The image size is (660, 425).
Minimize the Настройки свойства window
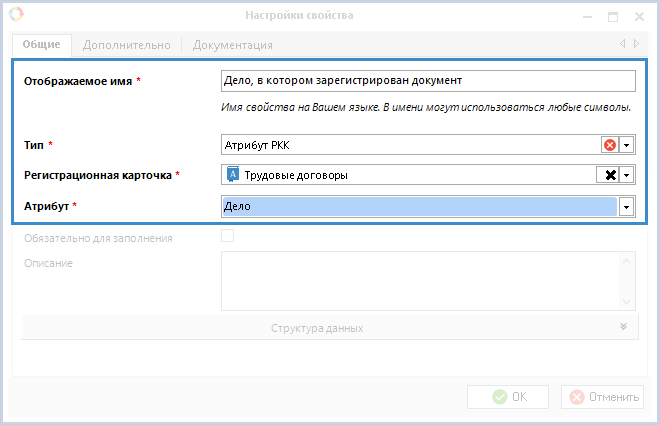(x=586, y=16)
